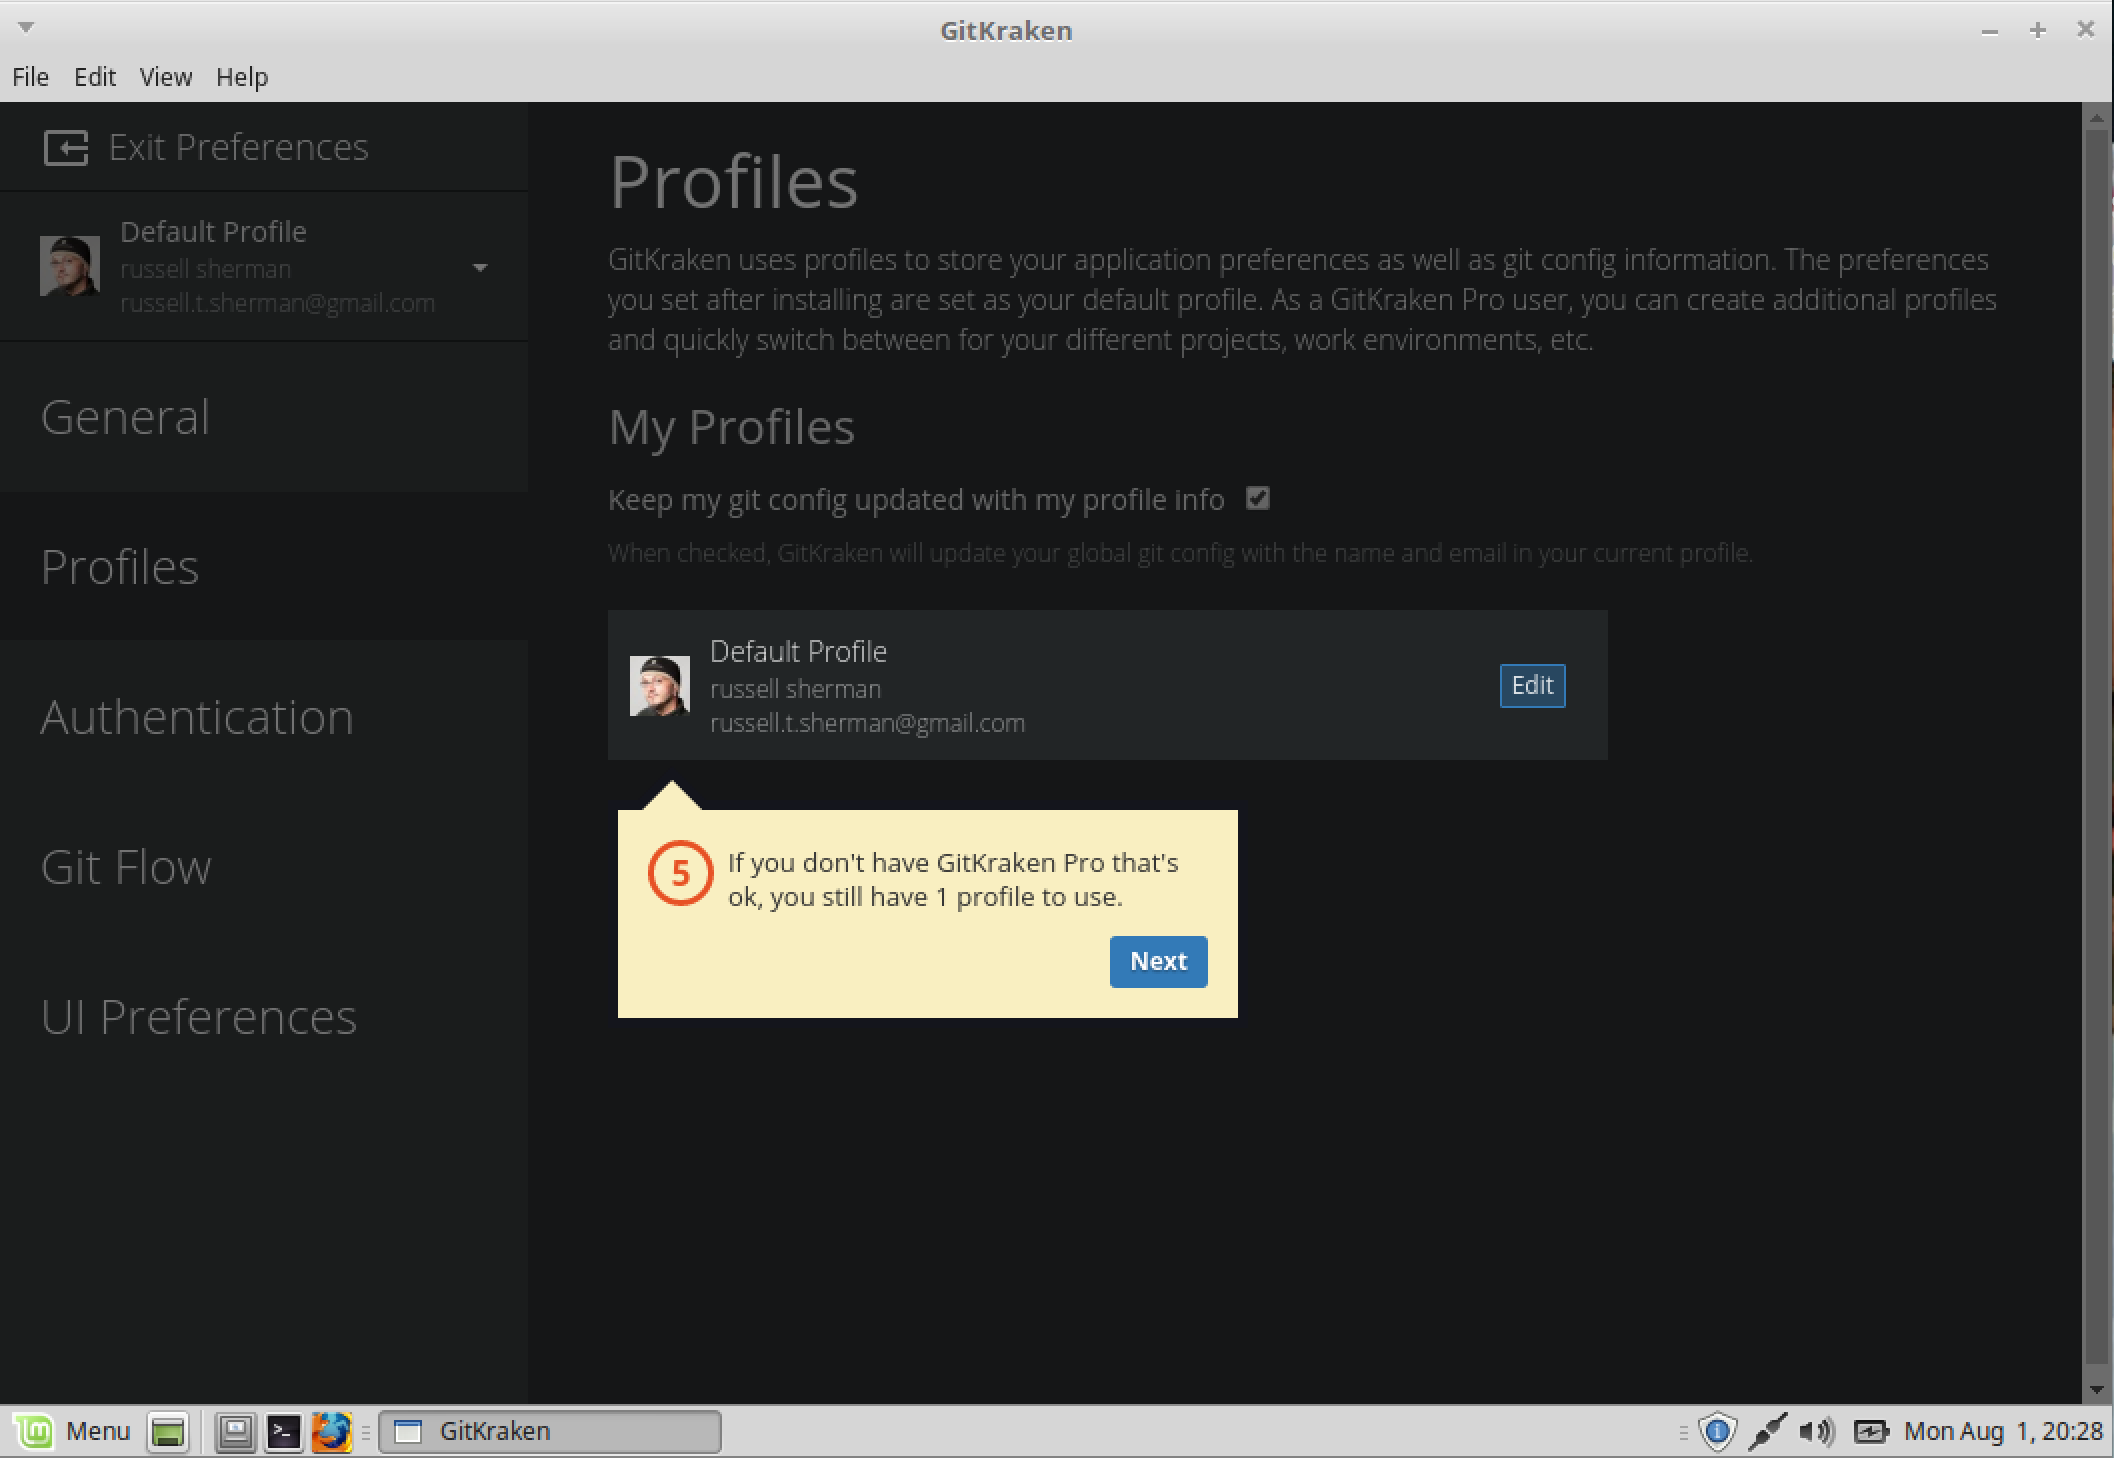Image resolution: width=2114 pixels, height=1458 pixels.
Task: Open the Edit menu
Action: tap(95, 77)
